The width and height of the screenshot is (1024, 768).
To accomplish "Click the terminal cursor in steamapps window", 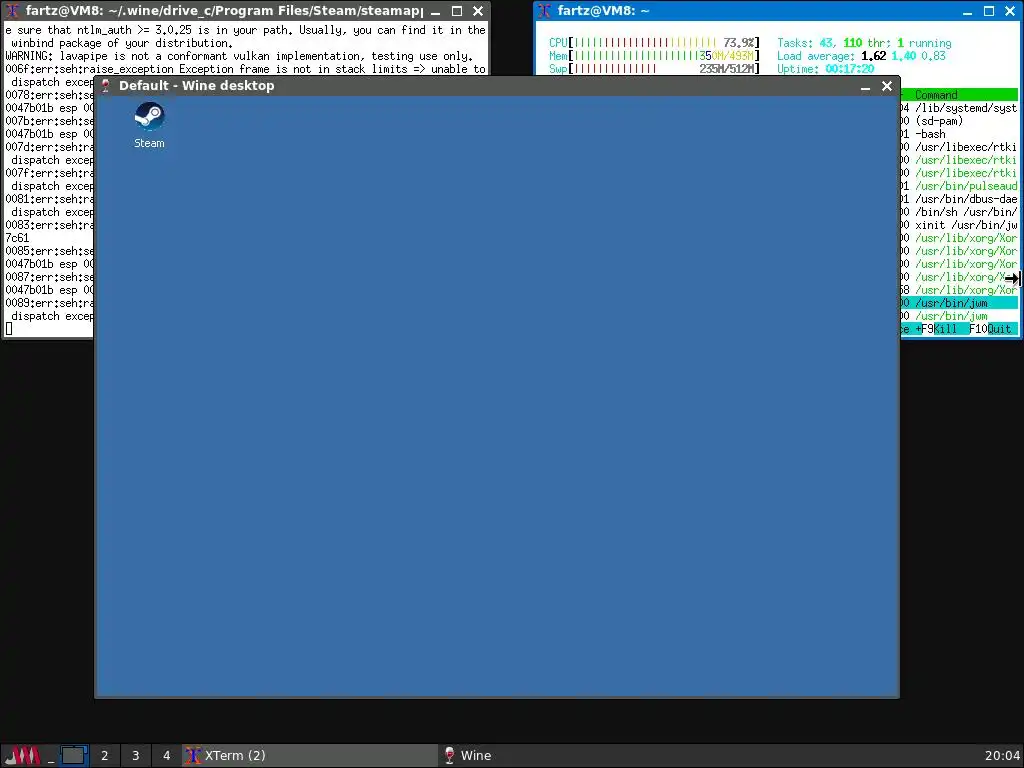I will coord(8,329).
